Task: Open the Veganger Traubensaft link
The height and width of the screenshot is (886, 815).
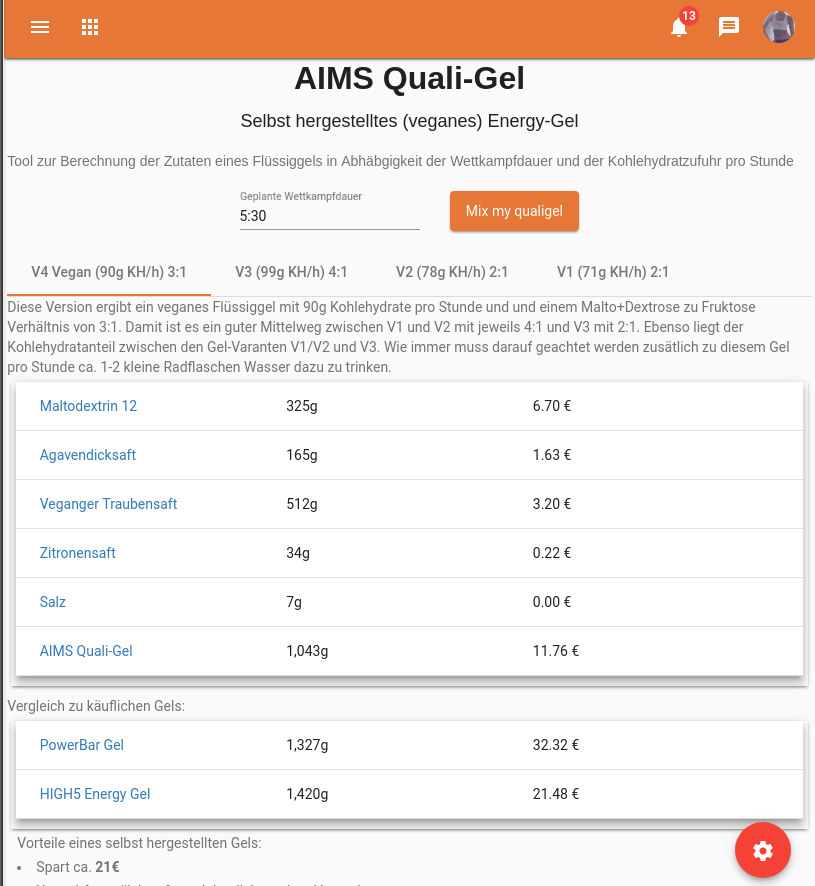Action: pos(108,504)
